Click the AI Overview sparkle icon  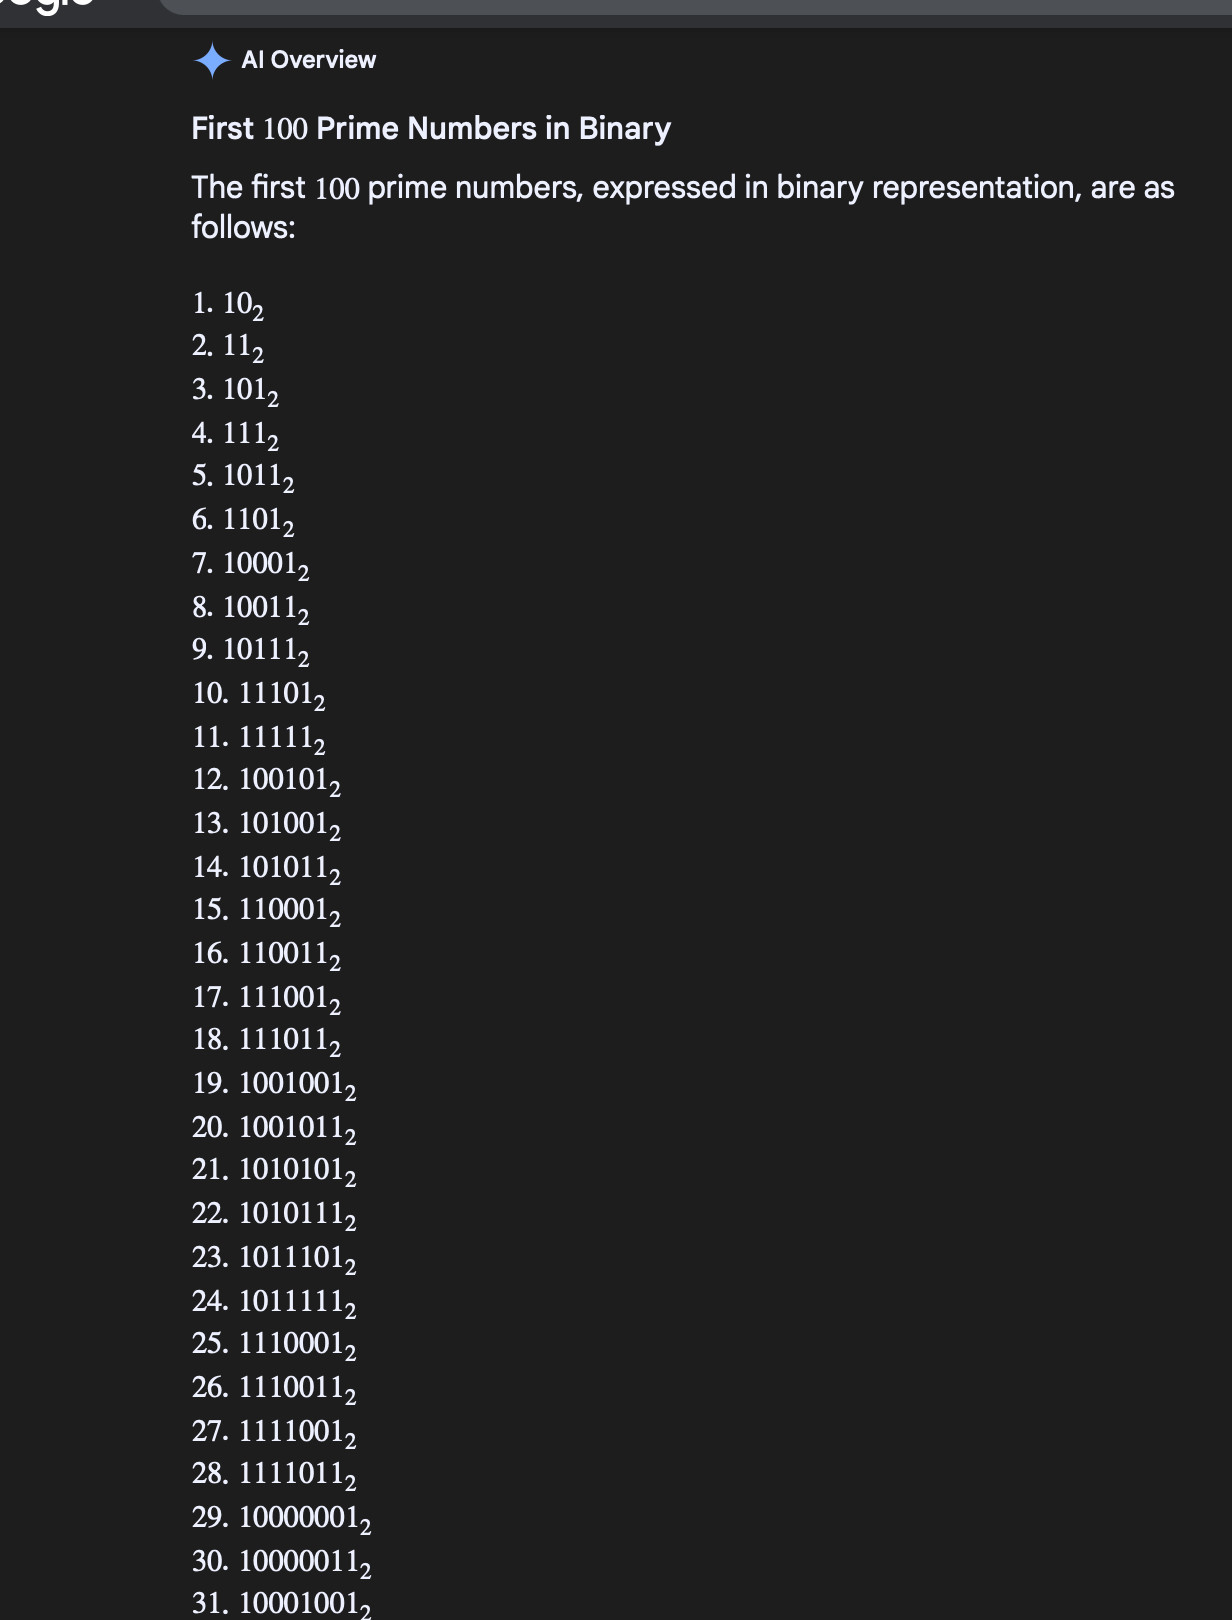[x=211, y=60]
